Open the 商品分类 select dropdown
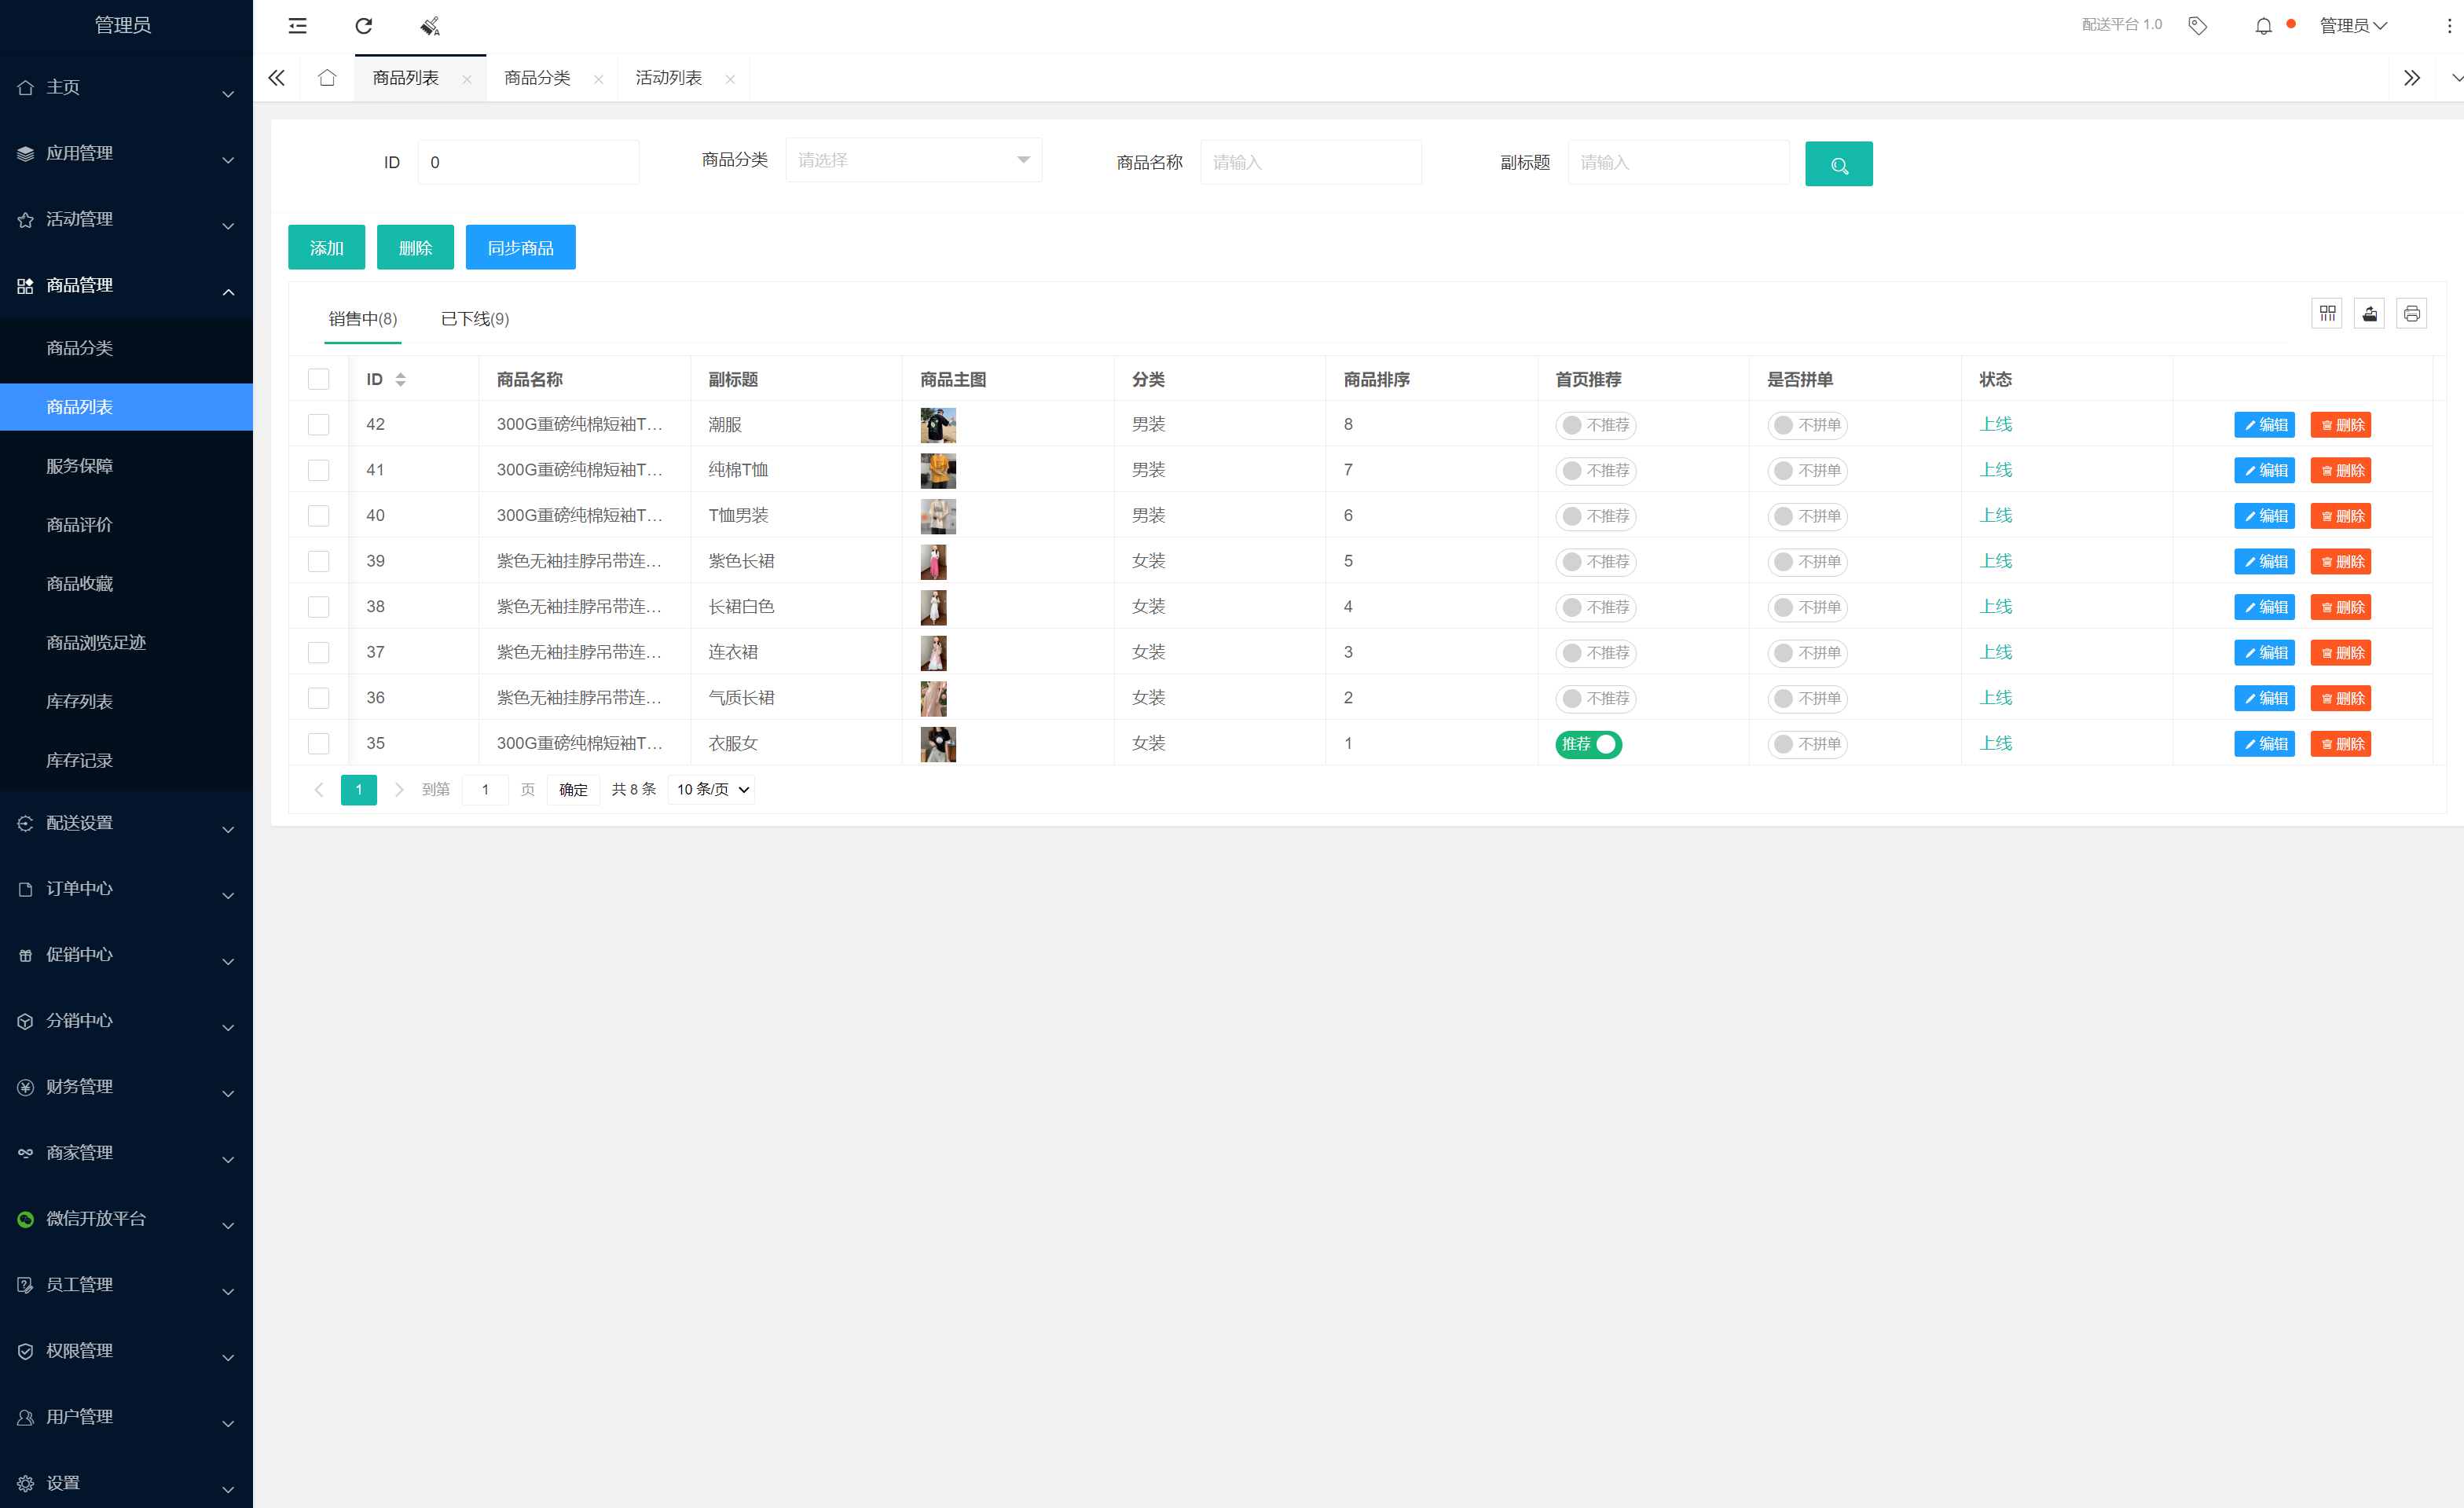The height and width of the screenshot is (1508, 2464). 913,161
